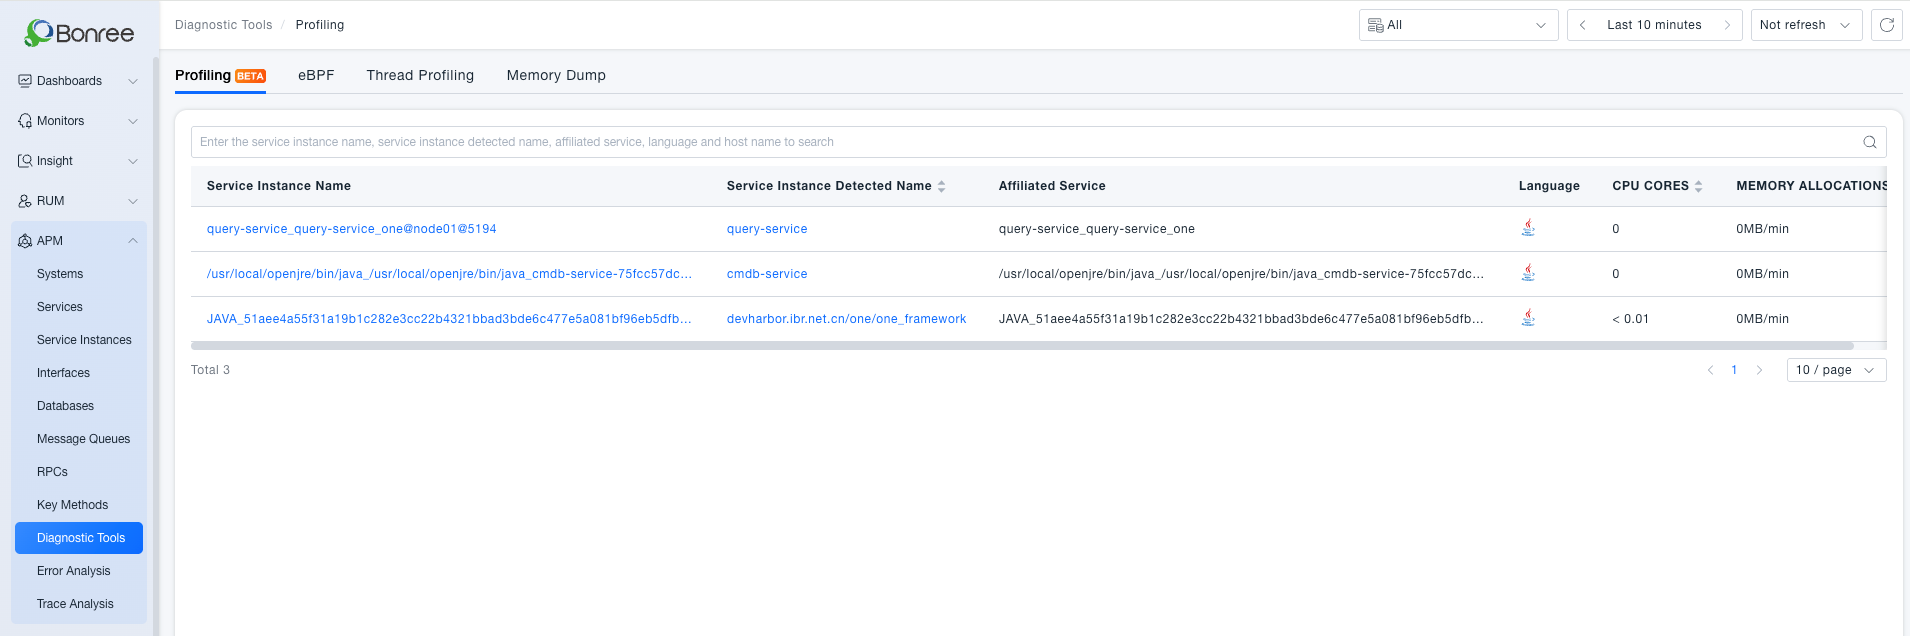Click the Java icon in cmdb-service row
The width and height of the screenshot is (1910, 636).
point(1528,273)
